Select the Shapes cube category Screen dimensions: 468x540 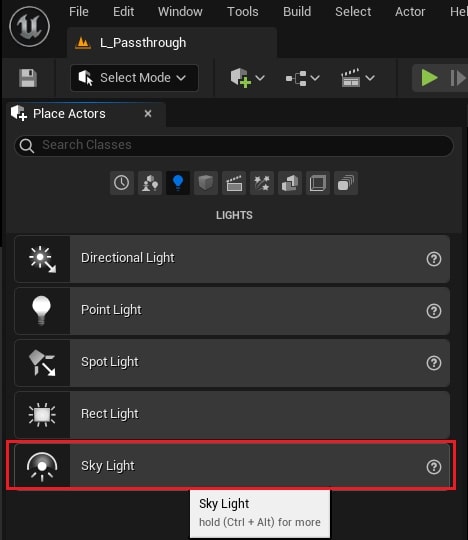pos(206,183)
